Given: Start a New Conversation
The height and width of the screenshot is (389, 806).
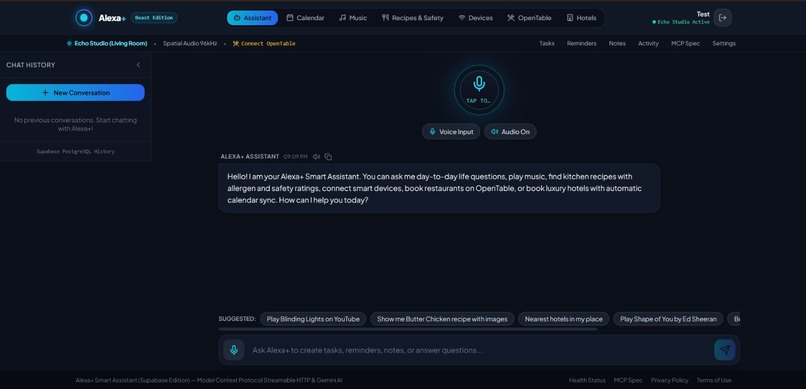Looking at the screenshot, I should pyautogui.click(x=75, y=92).
